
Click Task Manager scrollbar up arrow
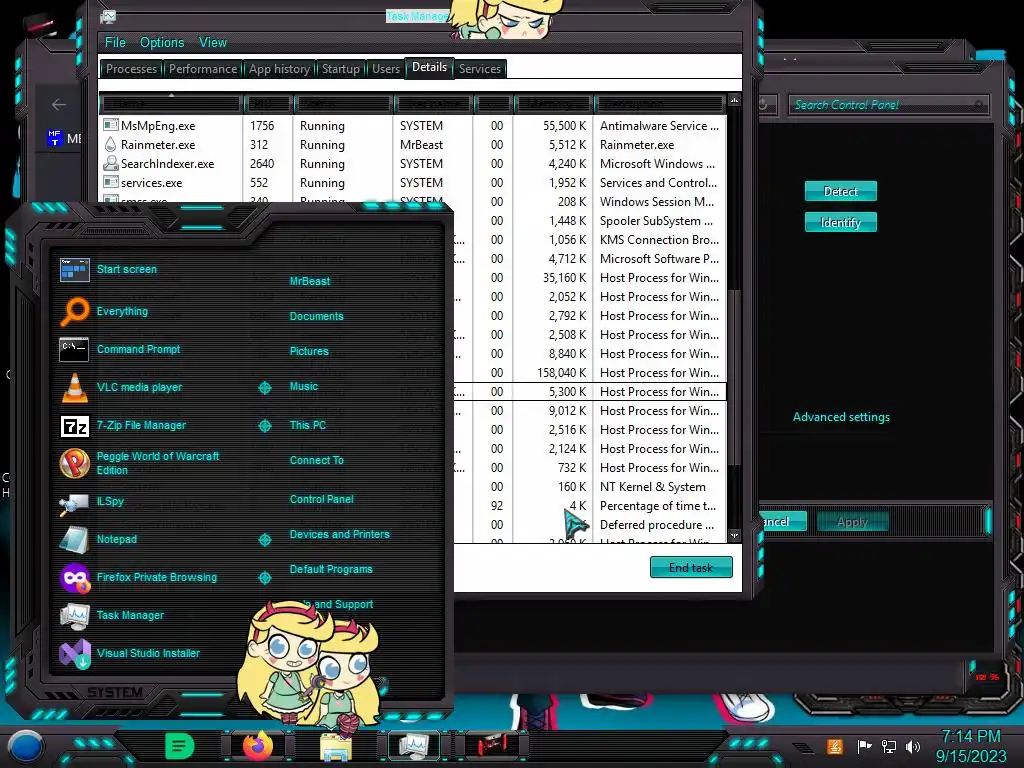pos(734,101)
